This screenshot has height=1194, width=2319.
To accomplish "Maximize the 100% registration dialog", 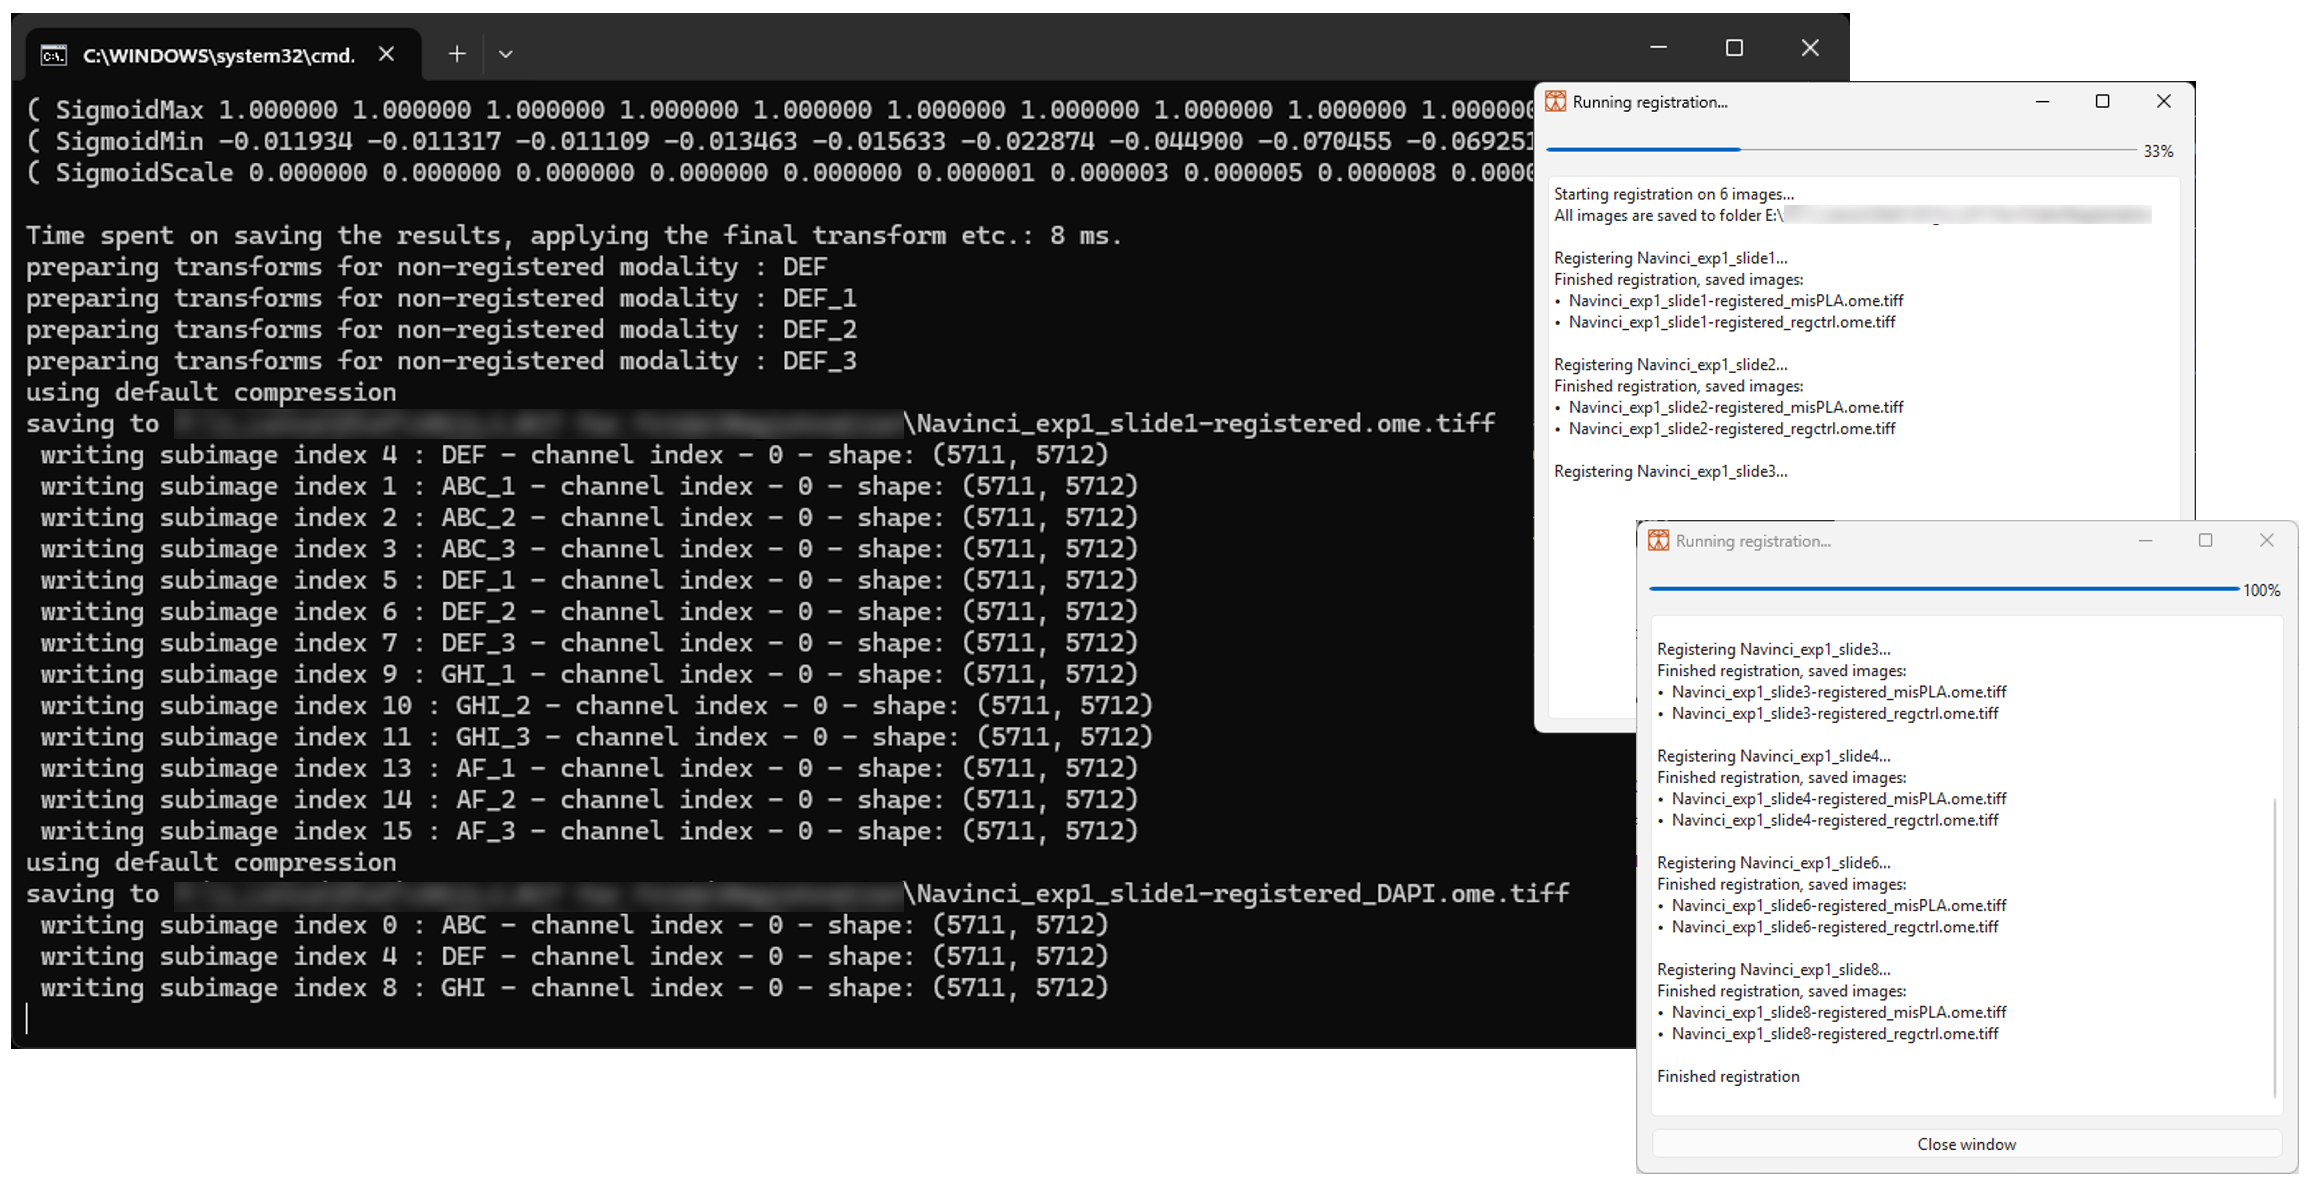I will coord(2205,541).
